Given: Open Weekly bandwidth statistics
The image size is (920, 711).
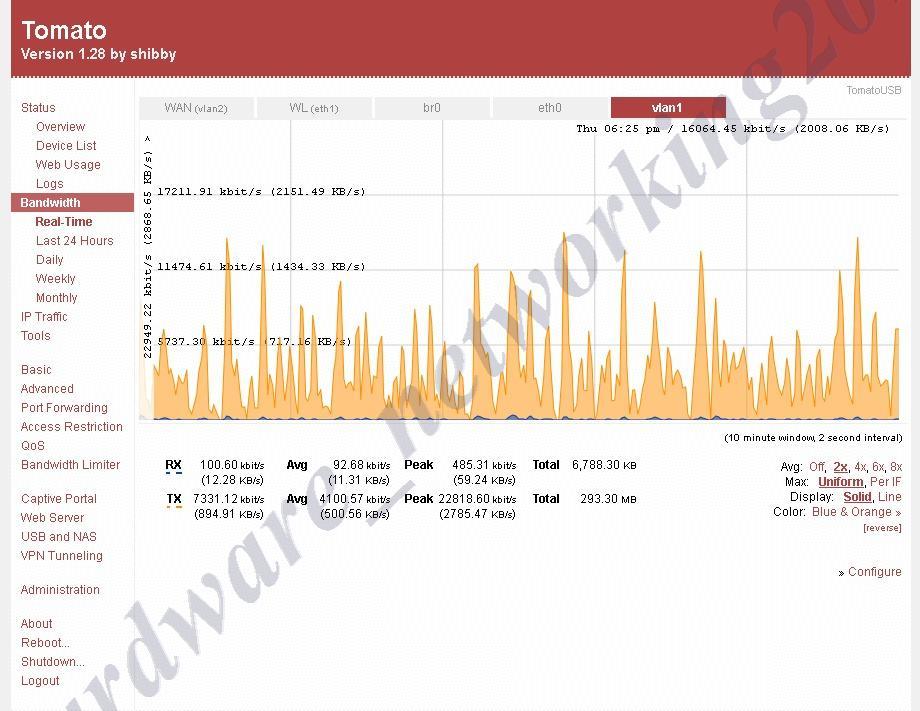Looking at the screenshot, I should [x=56, y=279].
